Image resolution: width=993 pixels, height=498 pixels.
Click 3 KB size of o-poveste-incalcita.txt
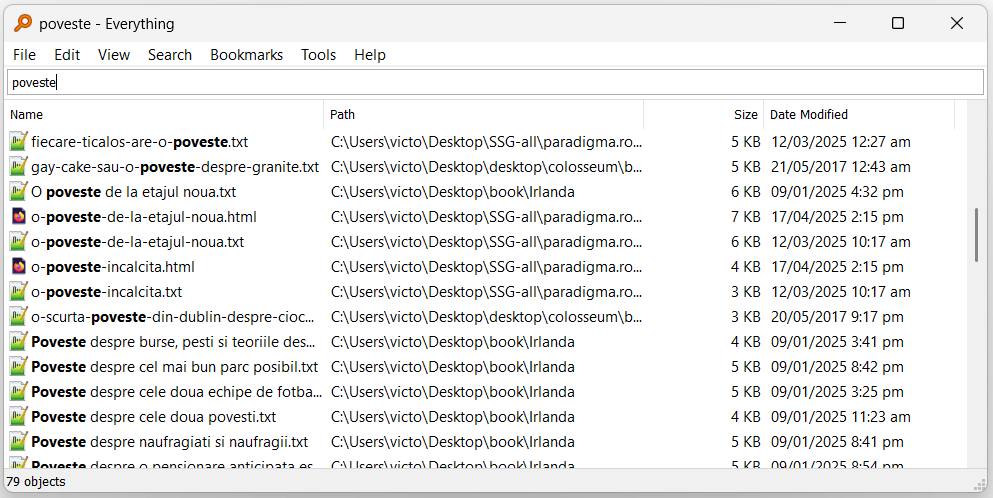tap(745, 292)
